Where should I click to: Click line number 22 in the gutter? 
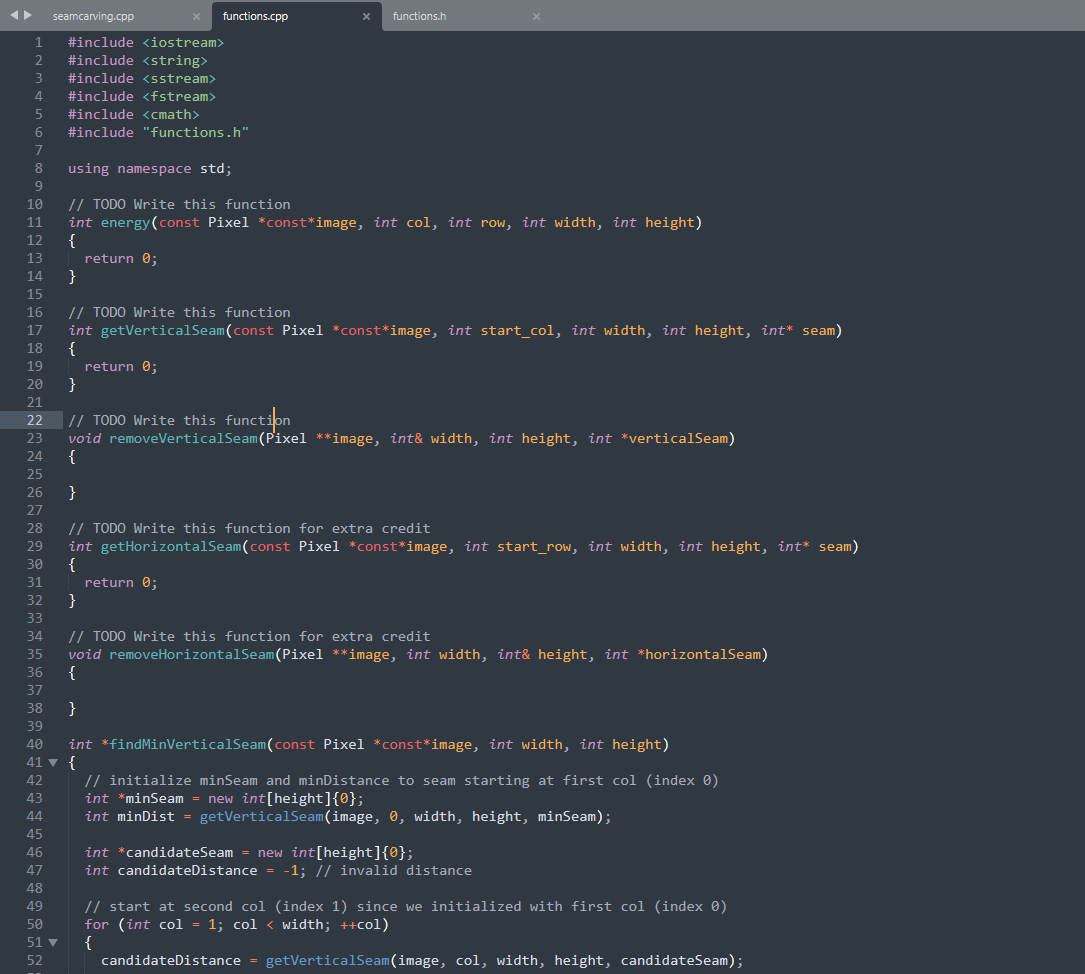[35, 420]
